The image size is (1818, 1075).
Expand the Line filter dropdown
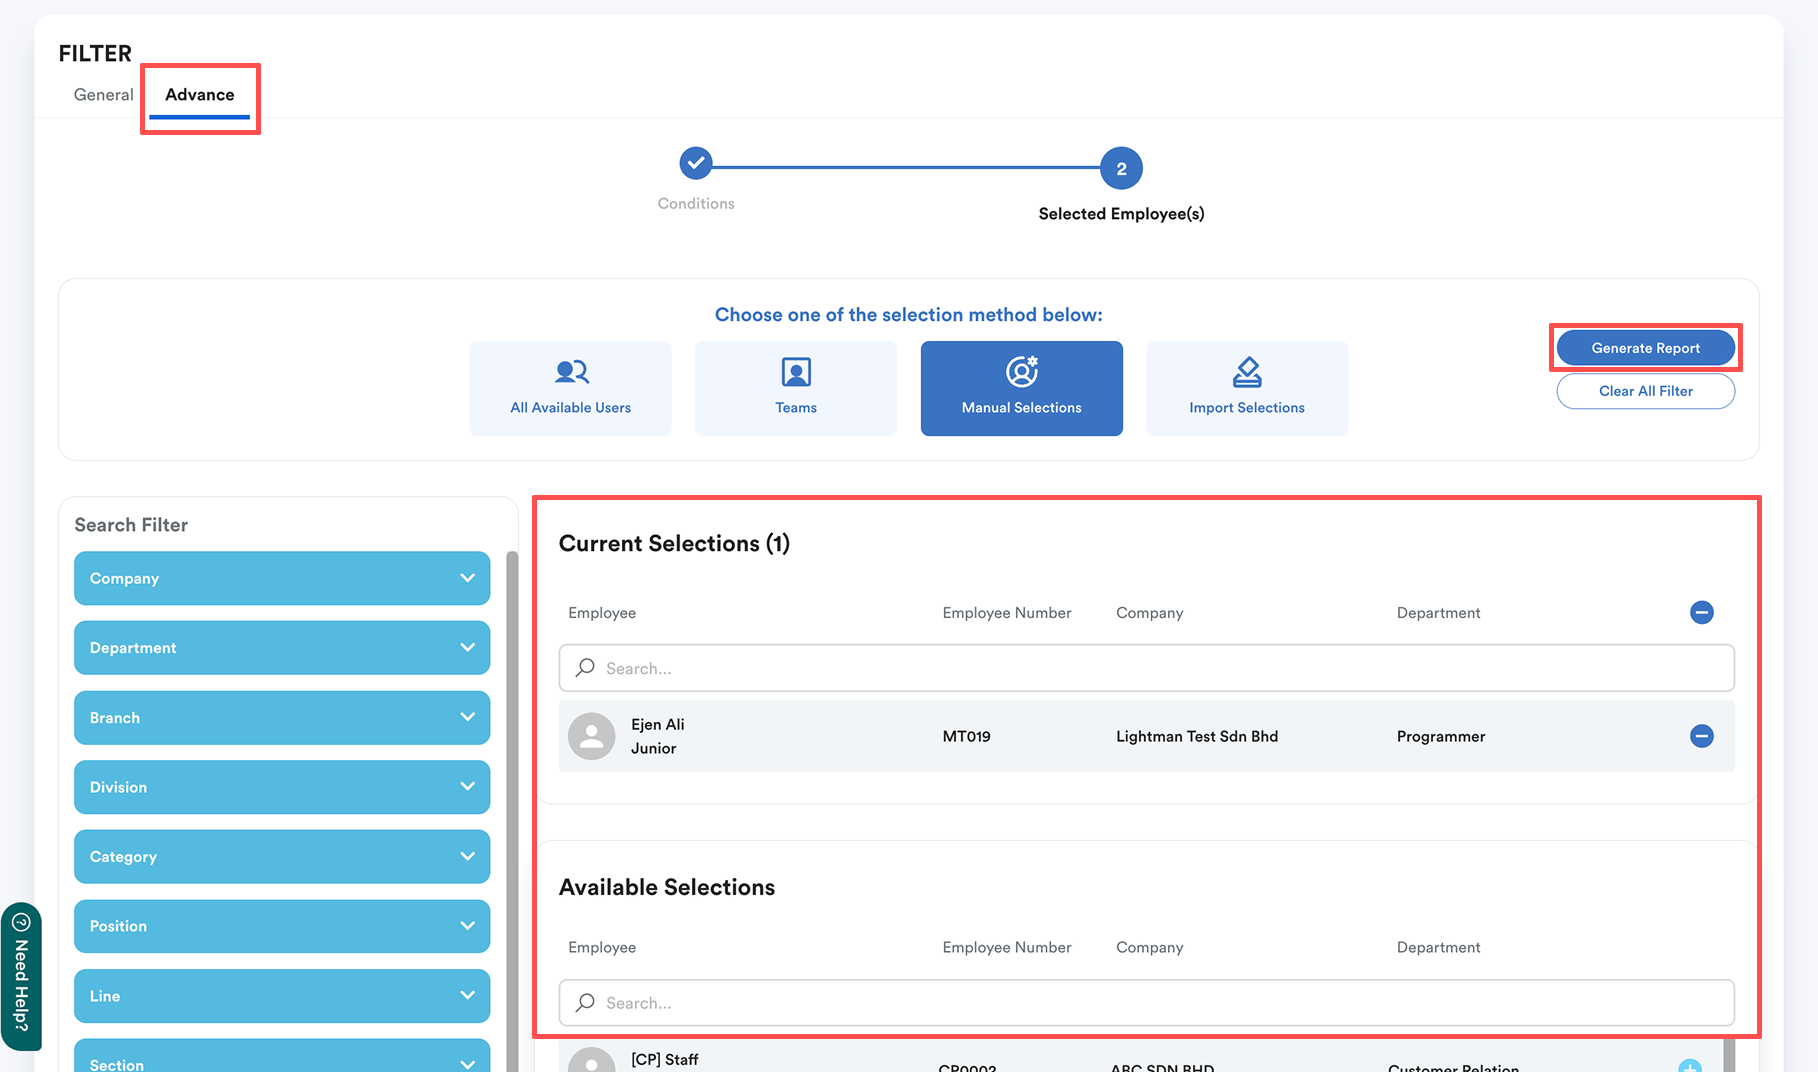pos(282,996)
